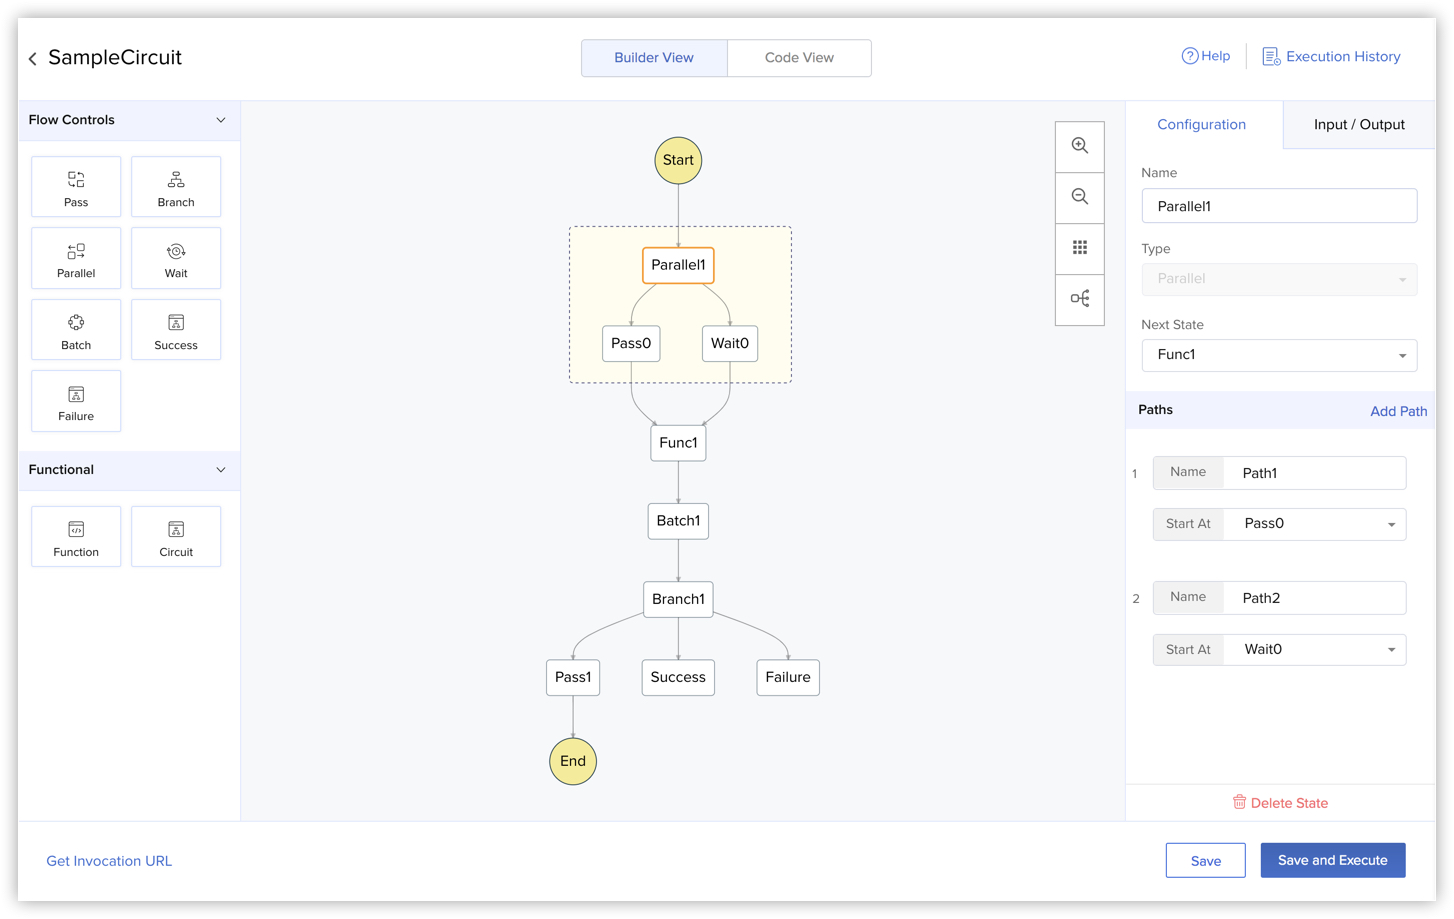
Task: Select the Success flow control tile
Action: pos(176,330)
